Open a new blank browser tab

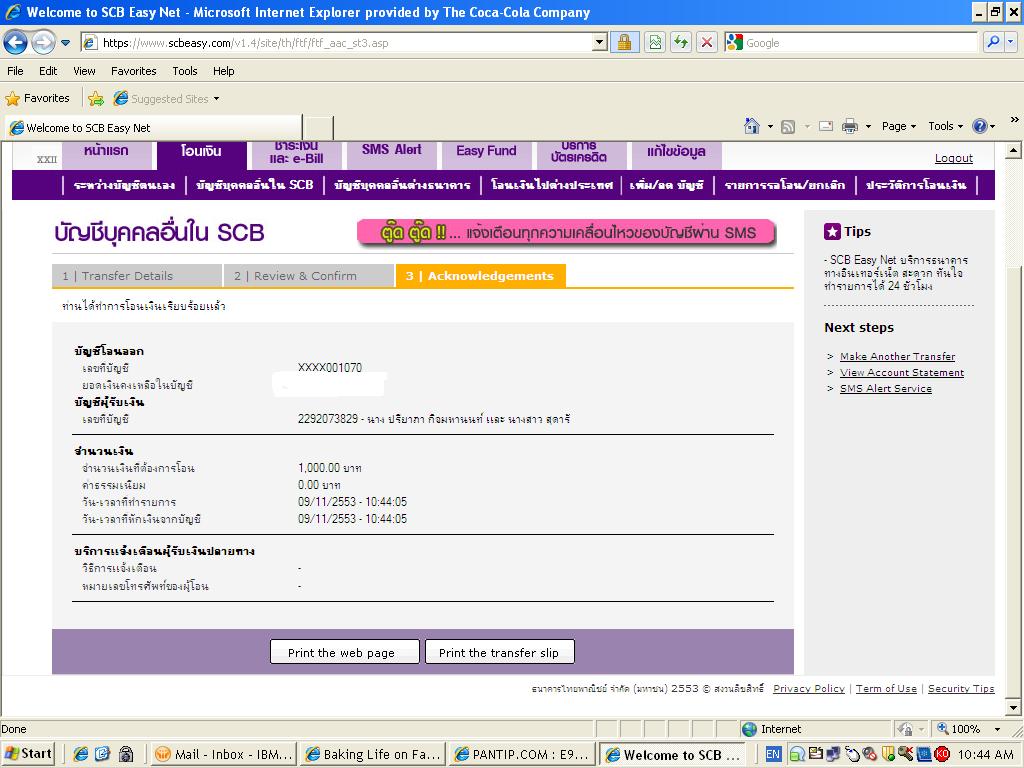coord(319,128)
